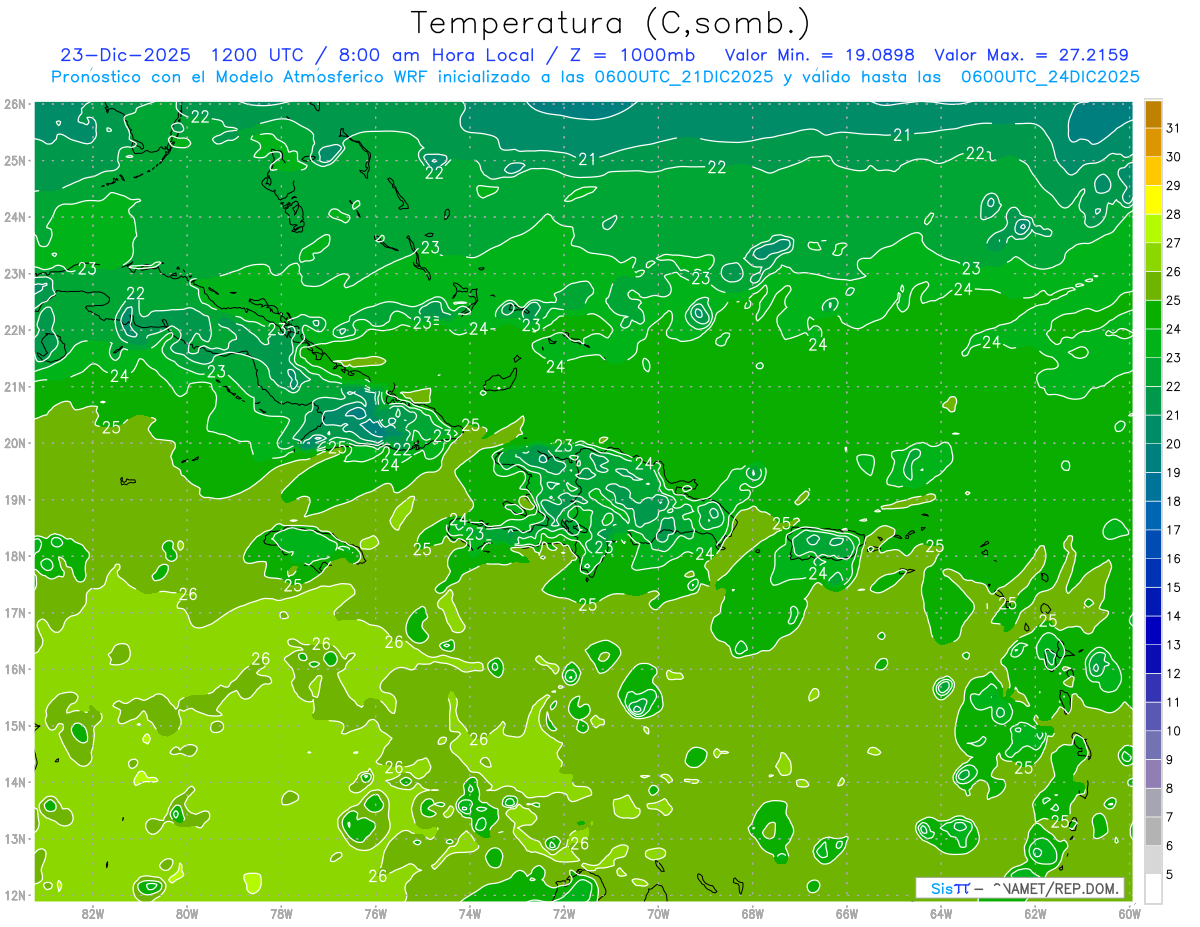Click the 'Valor Max. = 27.2159' readout
Viewport: 1200px width, 927px height.
[x=1031, y=55]
